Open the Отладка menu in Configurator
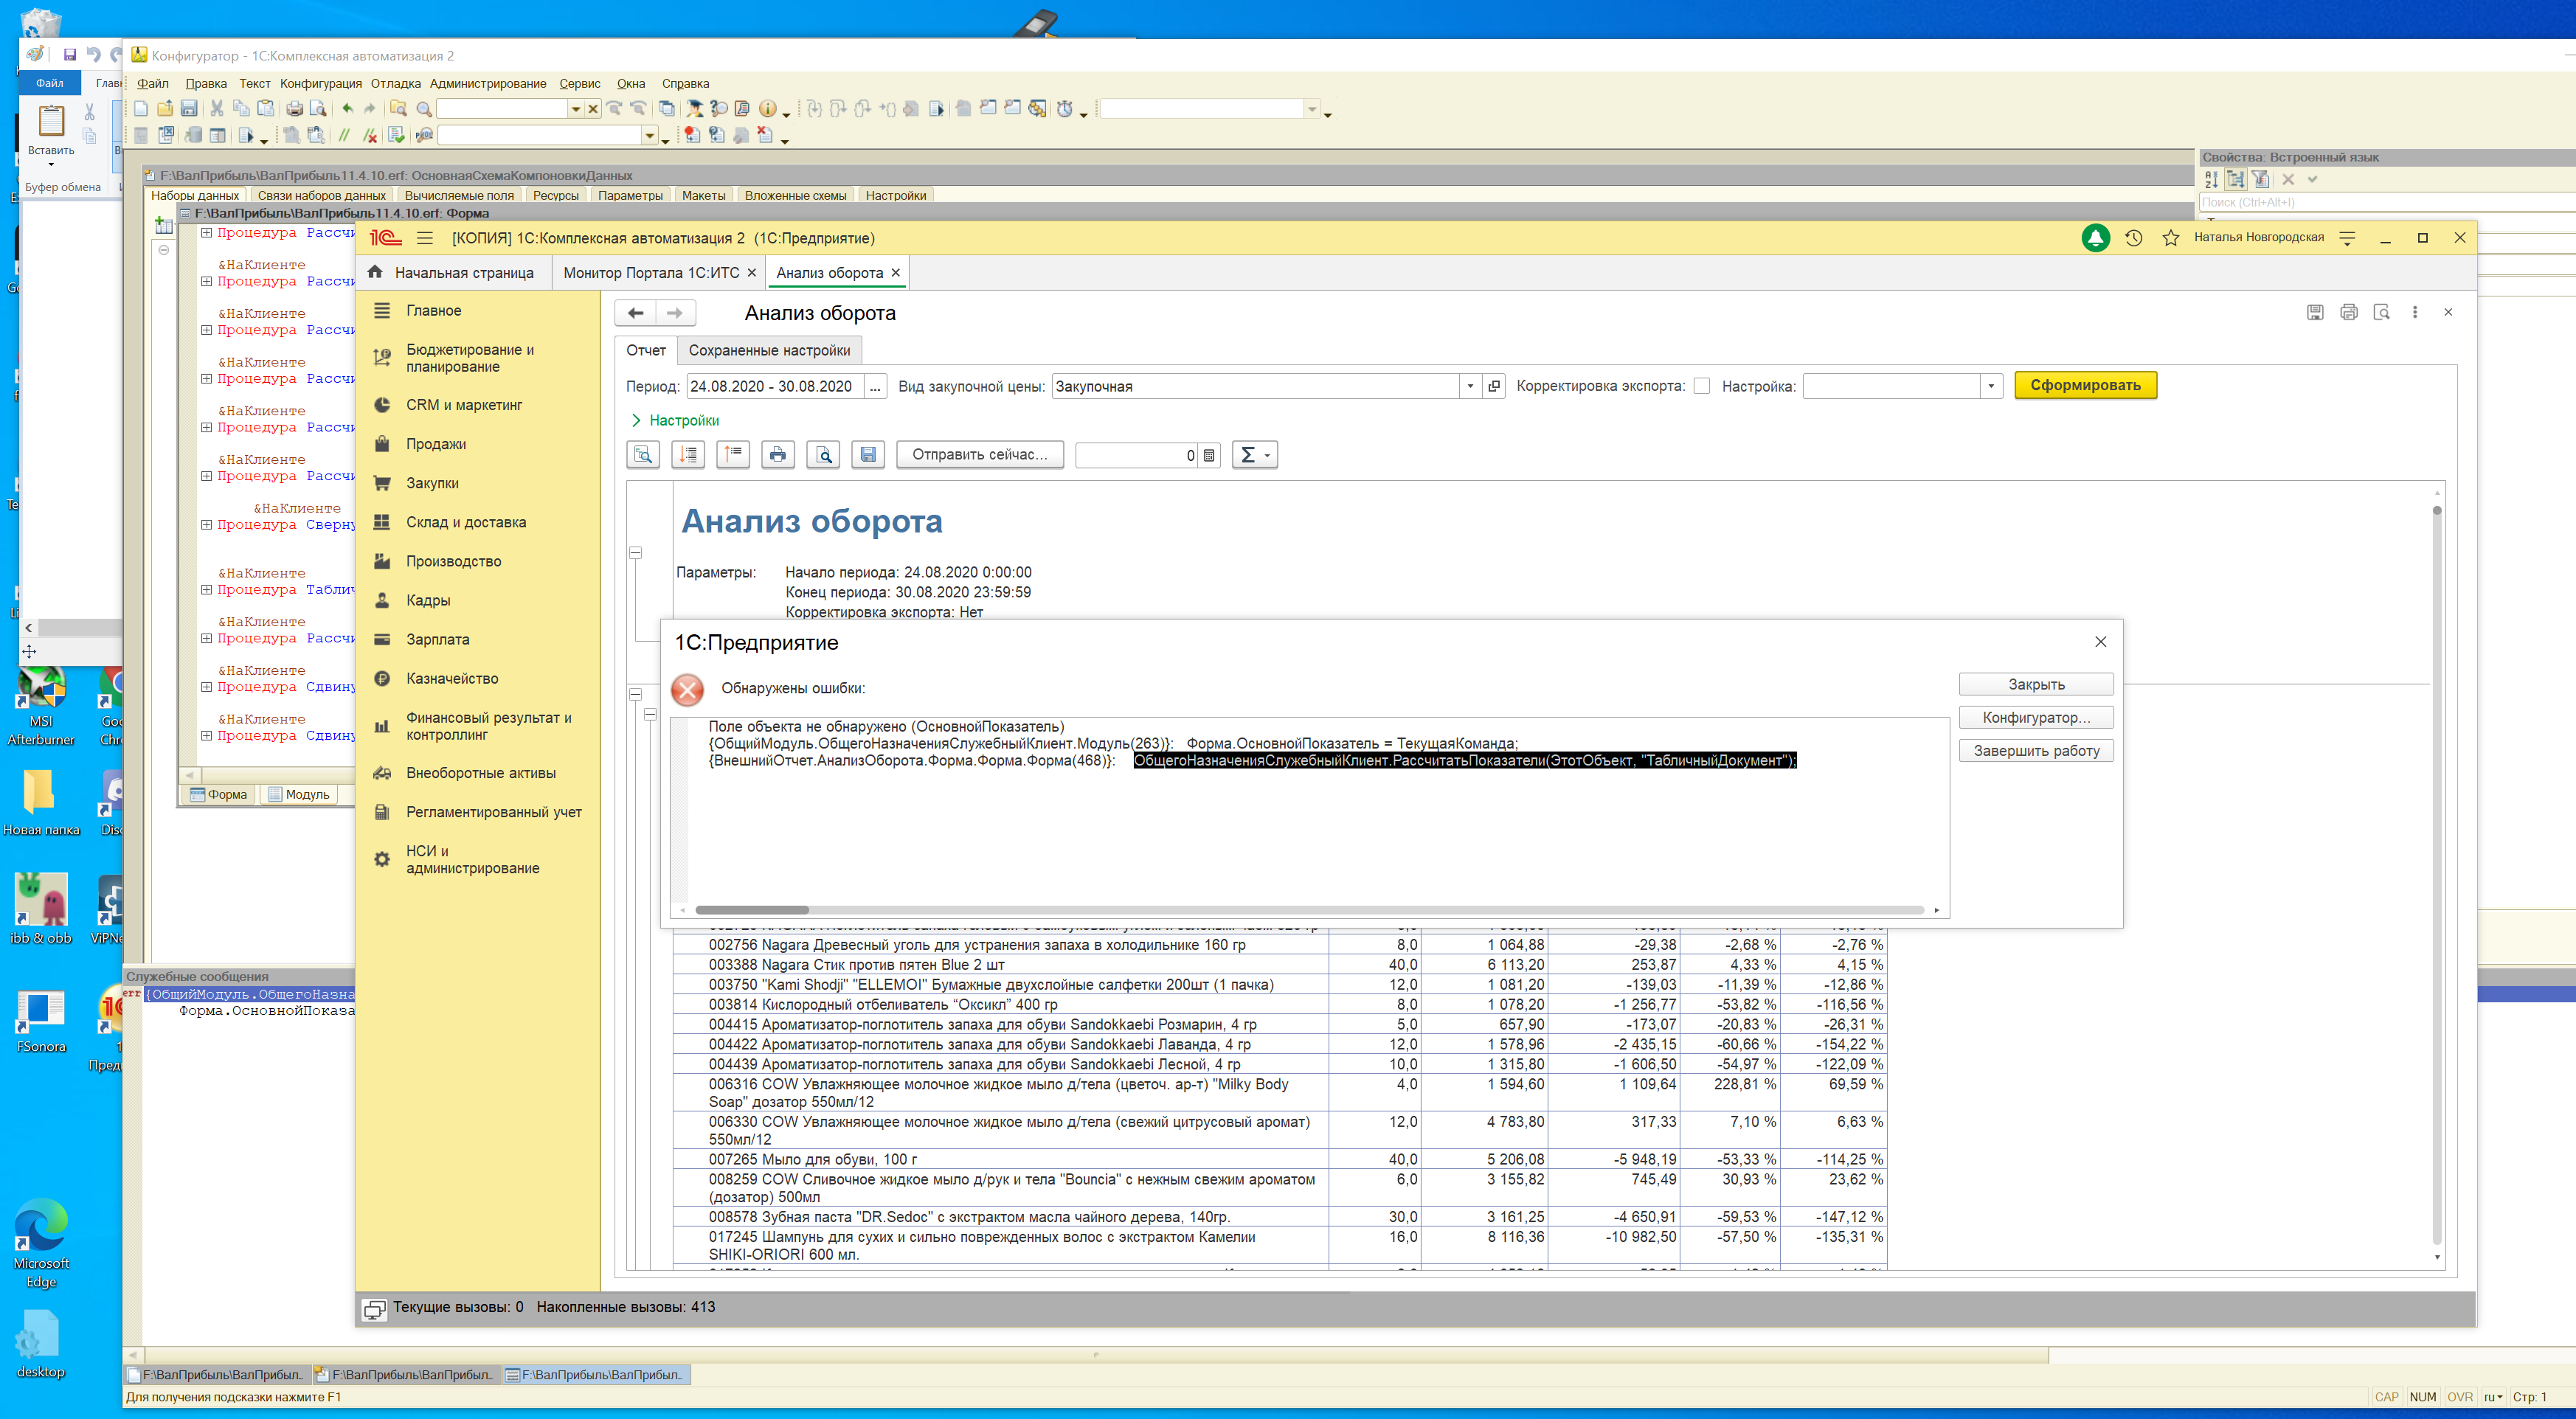This screenshot has height=1419, width=2576. pyautogui.click(x=395, y=83)
